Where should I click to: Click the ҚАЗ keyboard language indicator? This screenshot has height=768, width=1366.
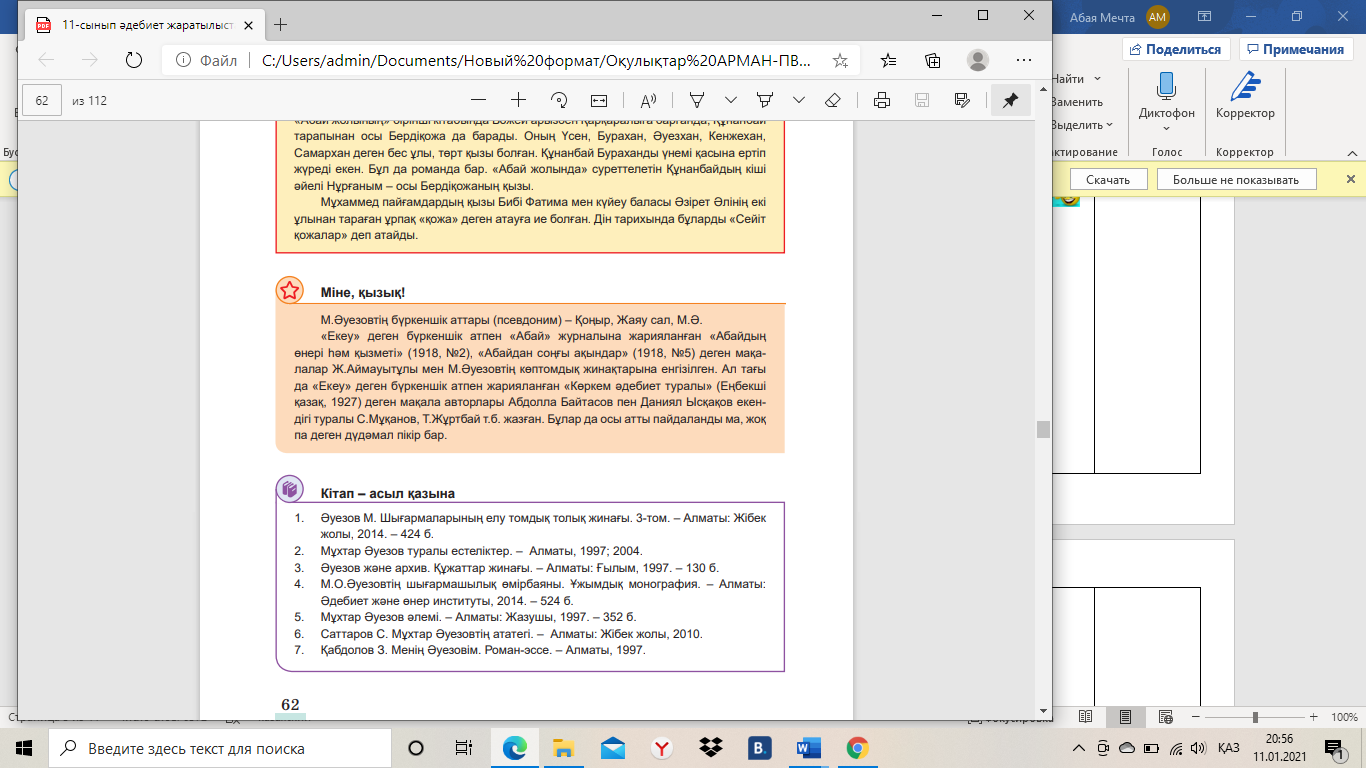(1229, 748)
